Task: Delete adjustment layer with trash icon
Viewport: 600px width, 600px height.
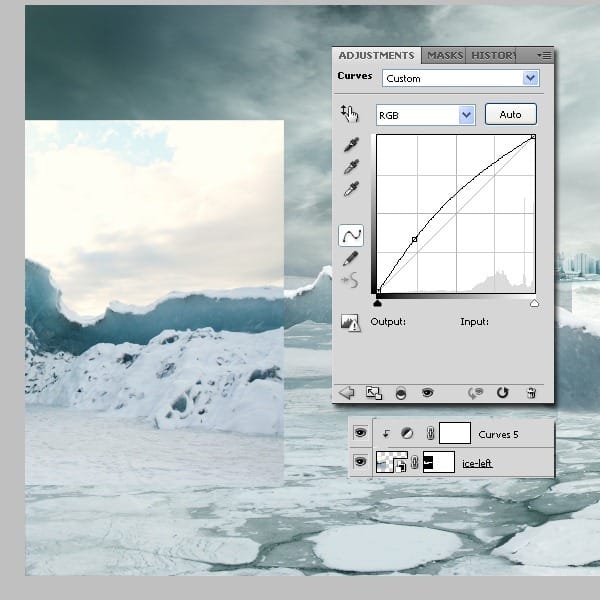Action: tap(531, 393)
